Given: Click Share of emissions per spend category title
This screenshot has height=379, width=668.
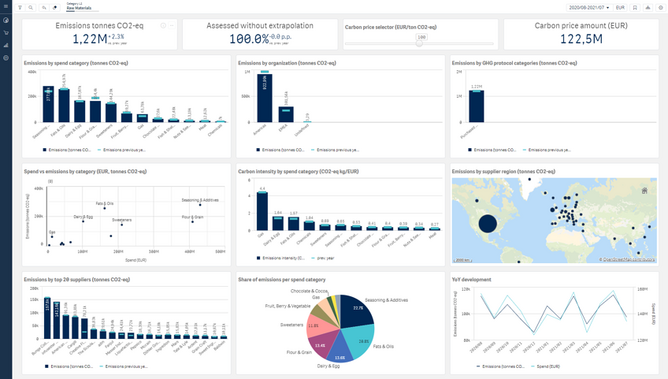Looking at the screenshot, I should pyautogui.click(x=282, y=280).
